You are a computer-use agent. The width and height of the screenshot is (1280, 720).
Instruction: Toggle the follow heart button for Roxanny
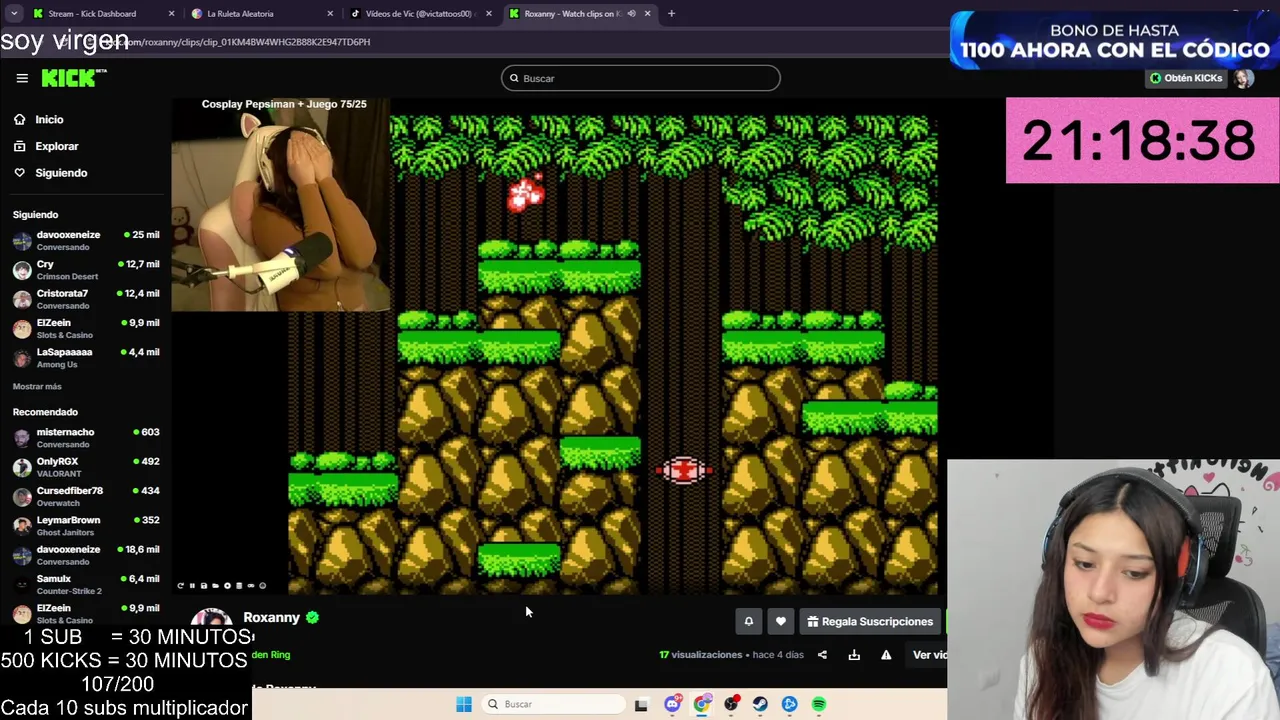781,621
